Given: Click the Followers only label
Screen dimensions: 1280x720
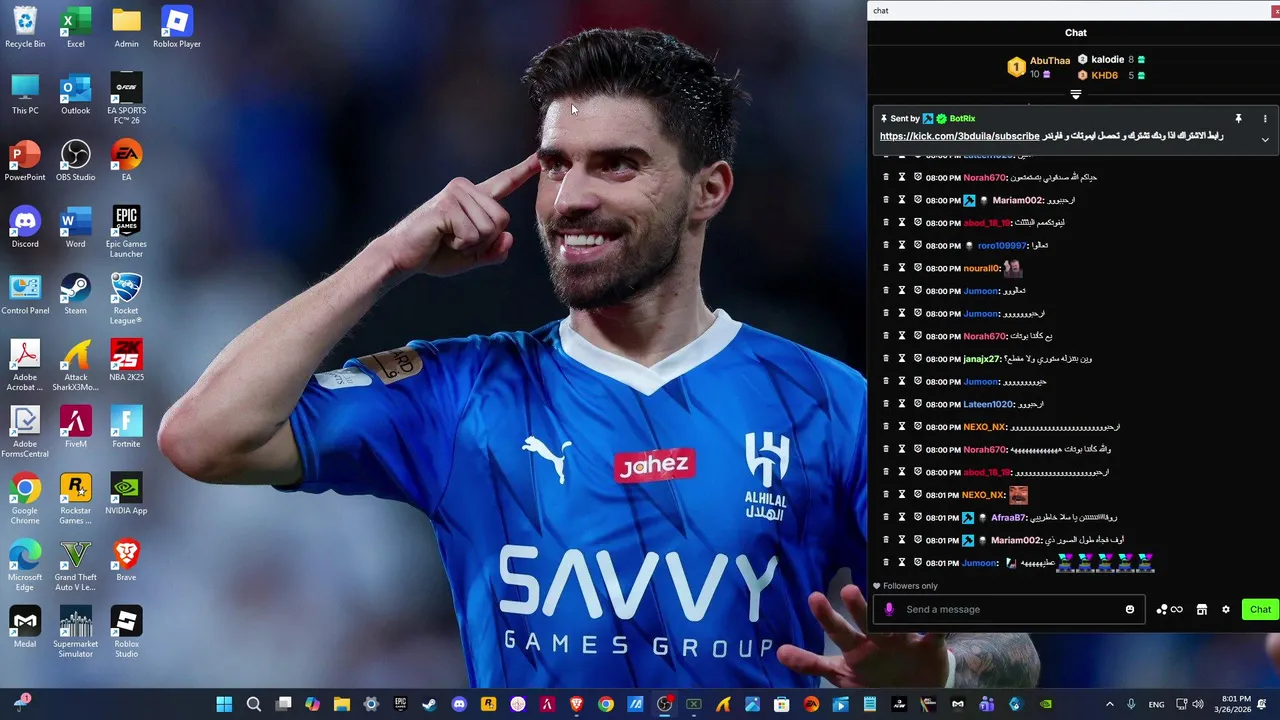Looking at the screenshot, I should coord(910,586).
